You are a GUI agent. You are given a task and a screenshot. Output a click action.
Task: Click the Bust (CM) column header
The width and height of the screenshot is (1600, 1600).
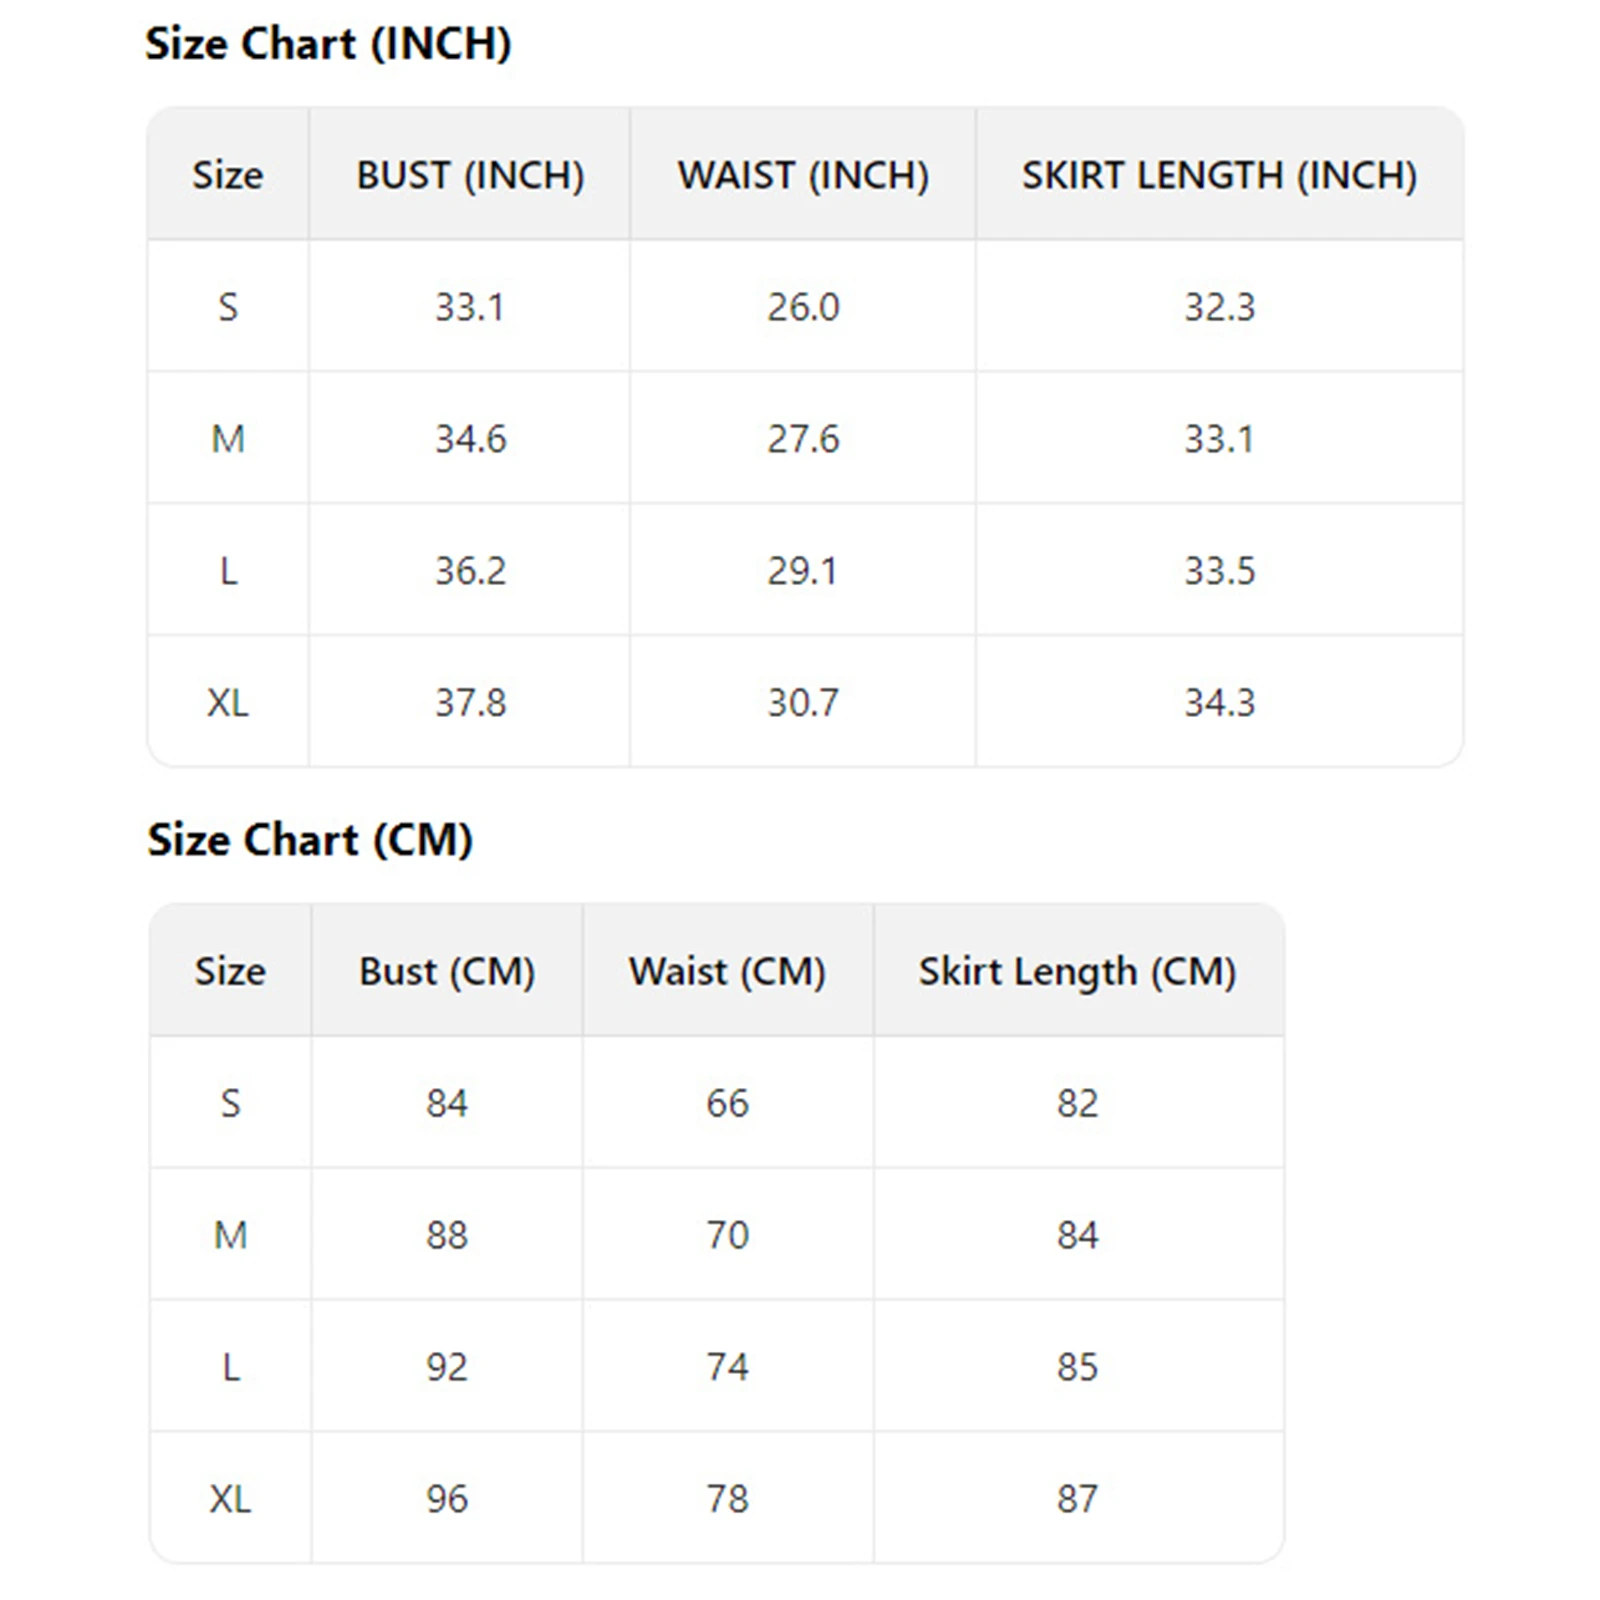447,971
